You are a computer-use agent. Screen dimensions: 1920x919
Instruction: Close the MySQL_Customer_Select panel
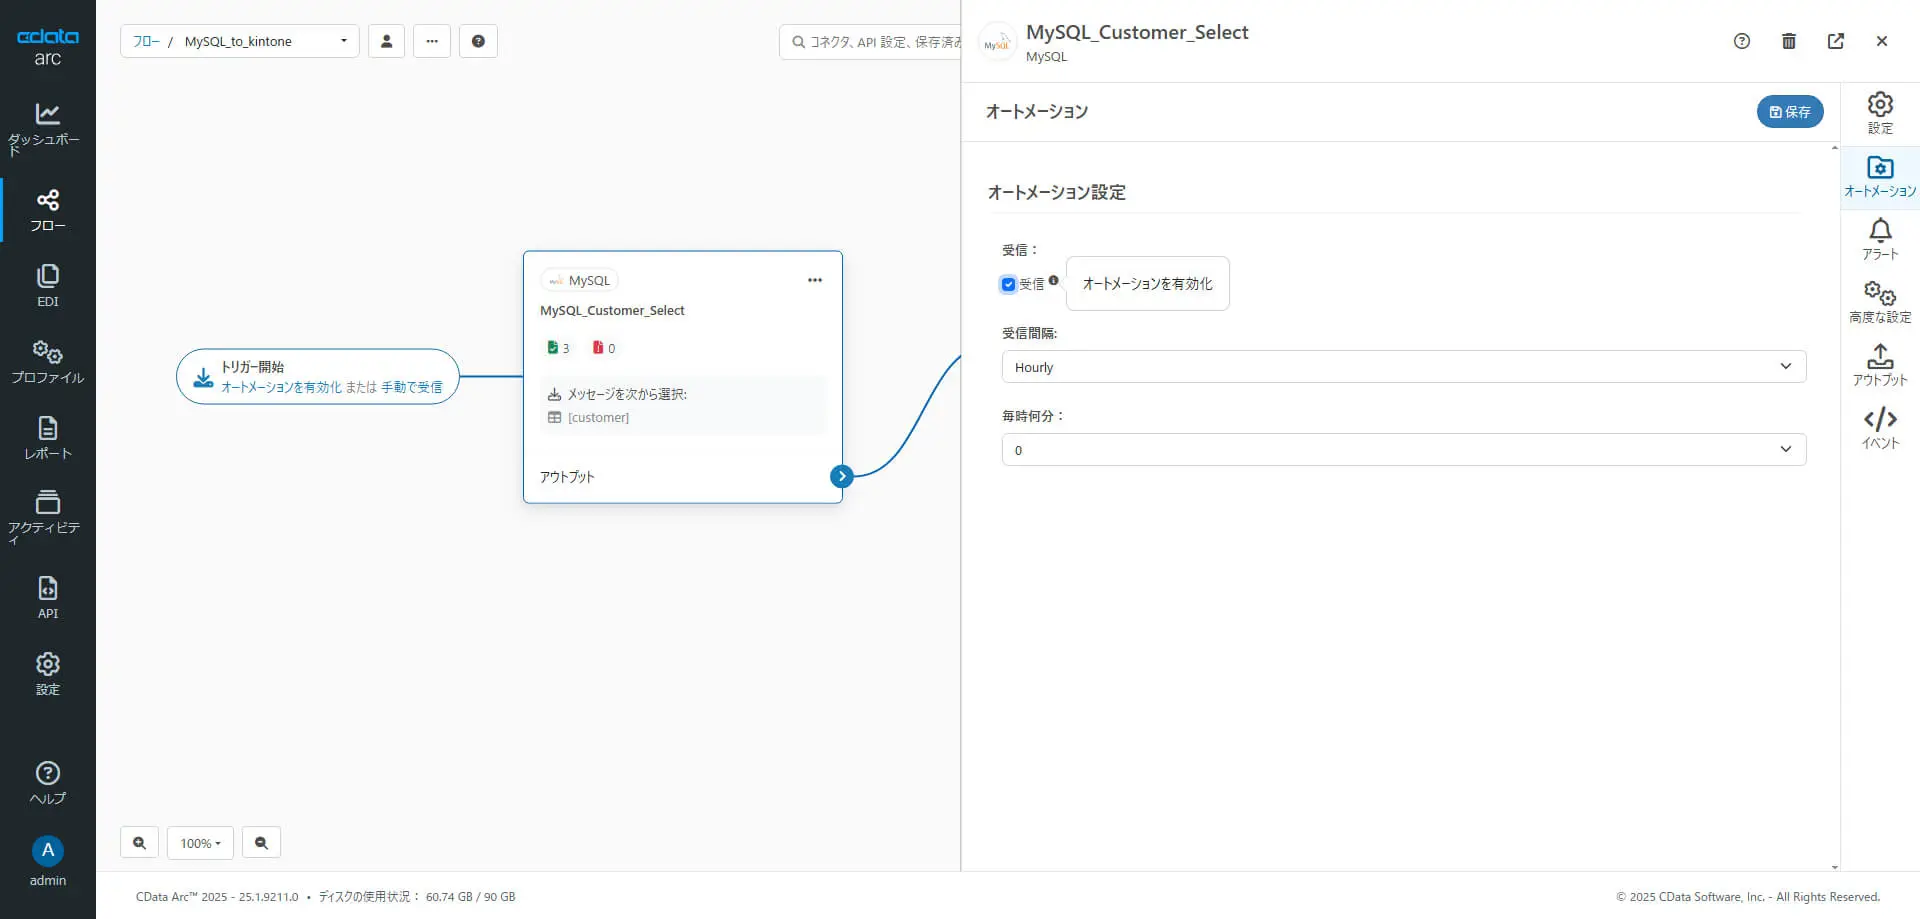click(1882, 41)
